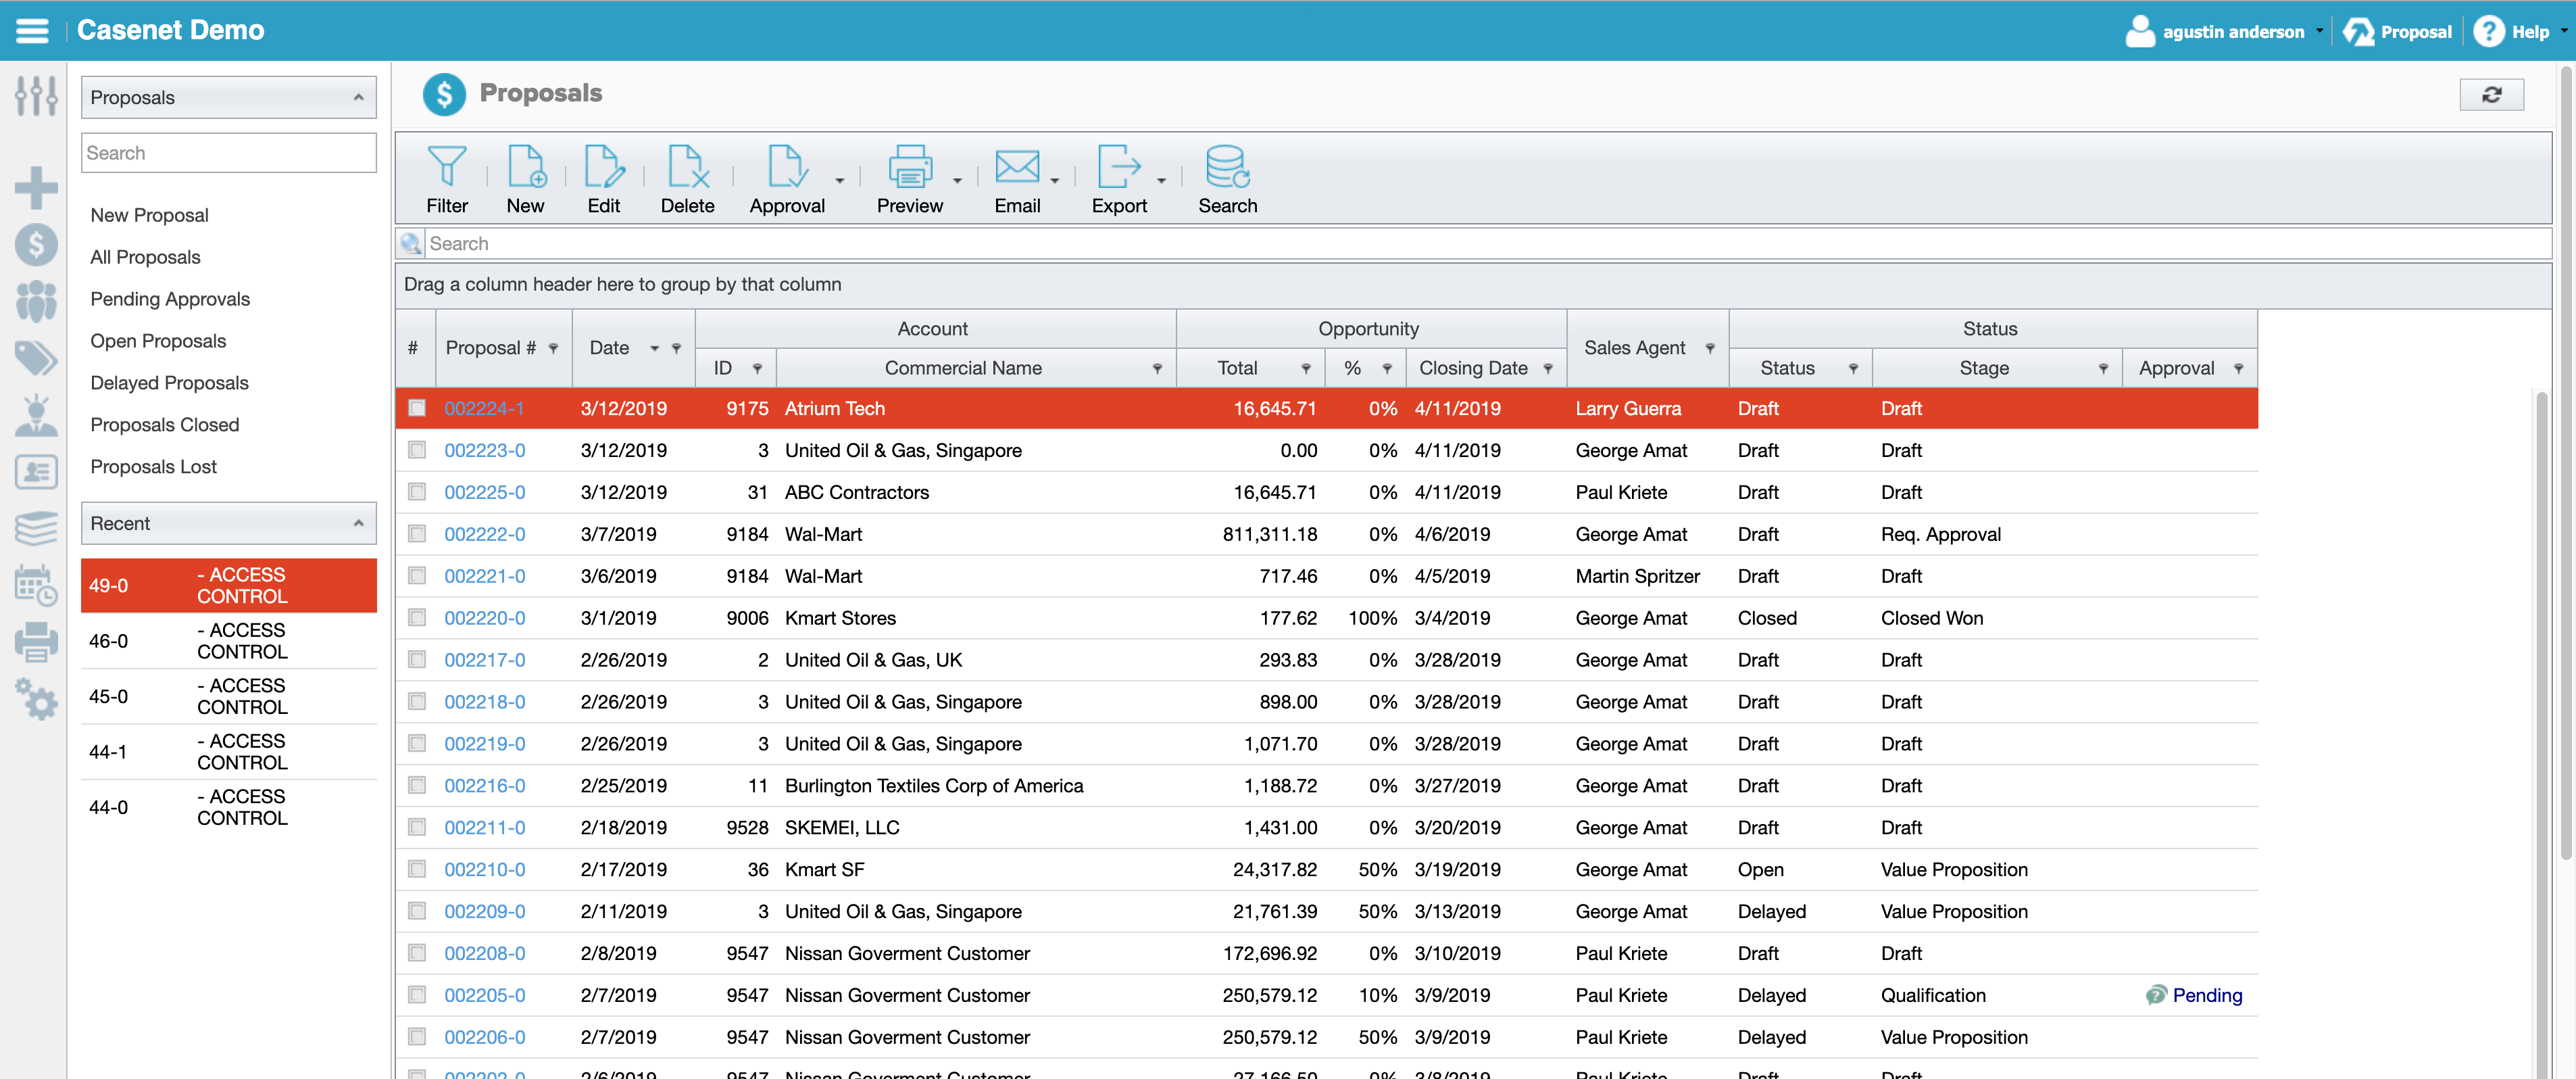
Task: Open the settings gear in the left sidebar
Action: click(x=36, y=701)
